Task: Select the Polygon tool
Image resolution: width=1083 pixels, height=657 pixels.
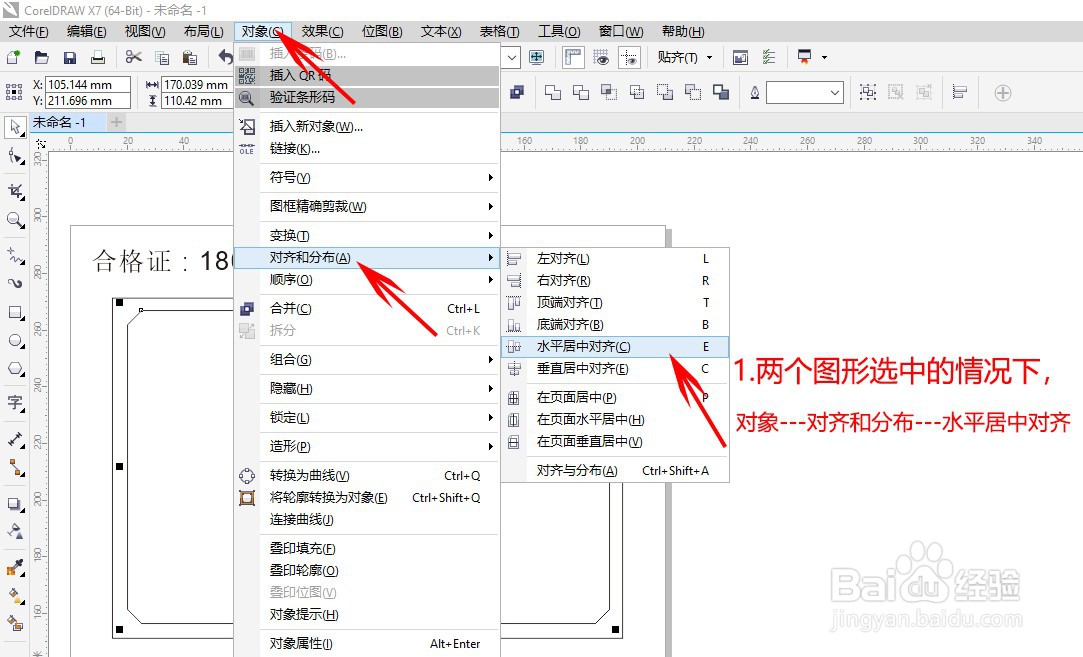Action: click(x=15, y=368)
